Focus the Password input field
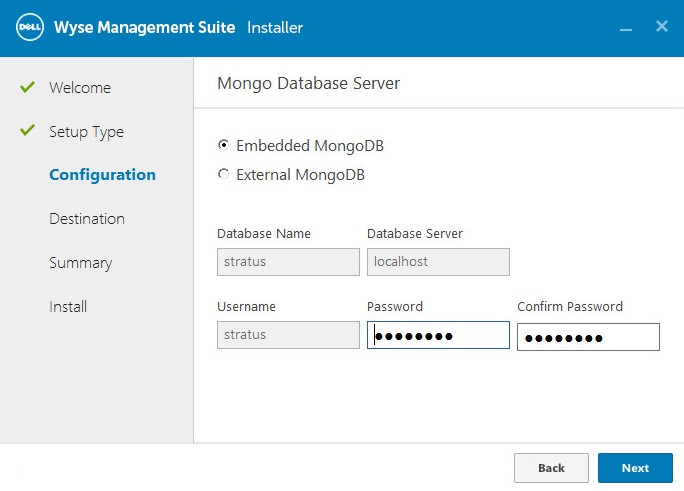This screenshot has width=684, height=491. pyautogui.click(x=438, y=336)
